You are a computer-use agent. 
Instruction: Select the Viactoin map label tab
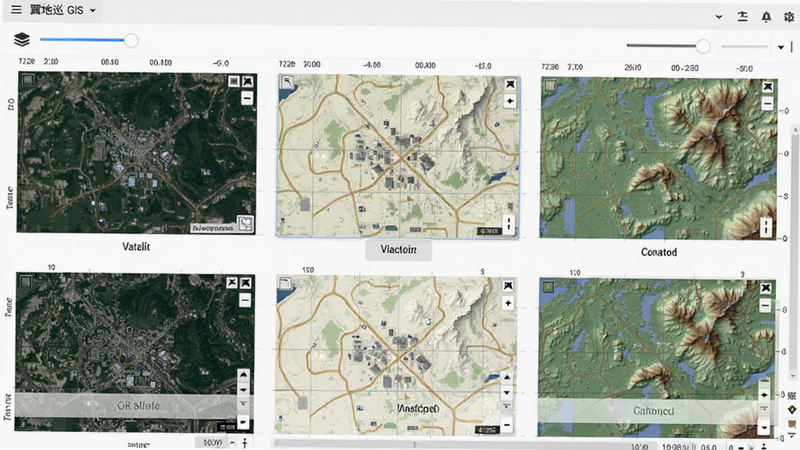coord(398,250)
